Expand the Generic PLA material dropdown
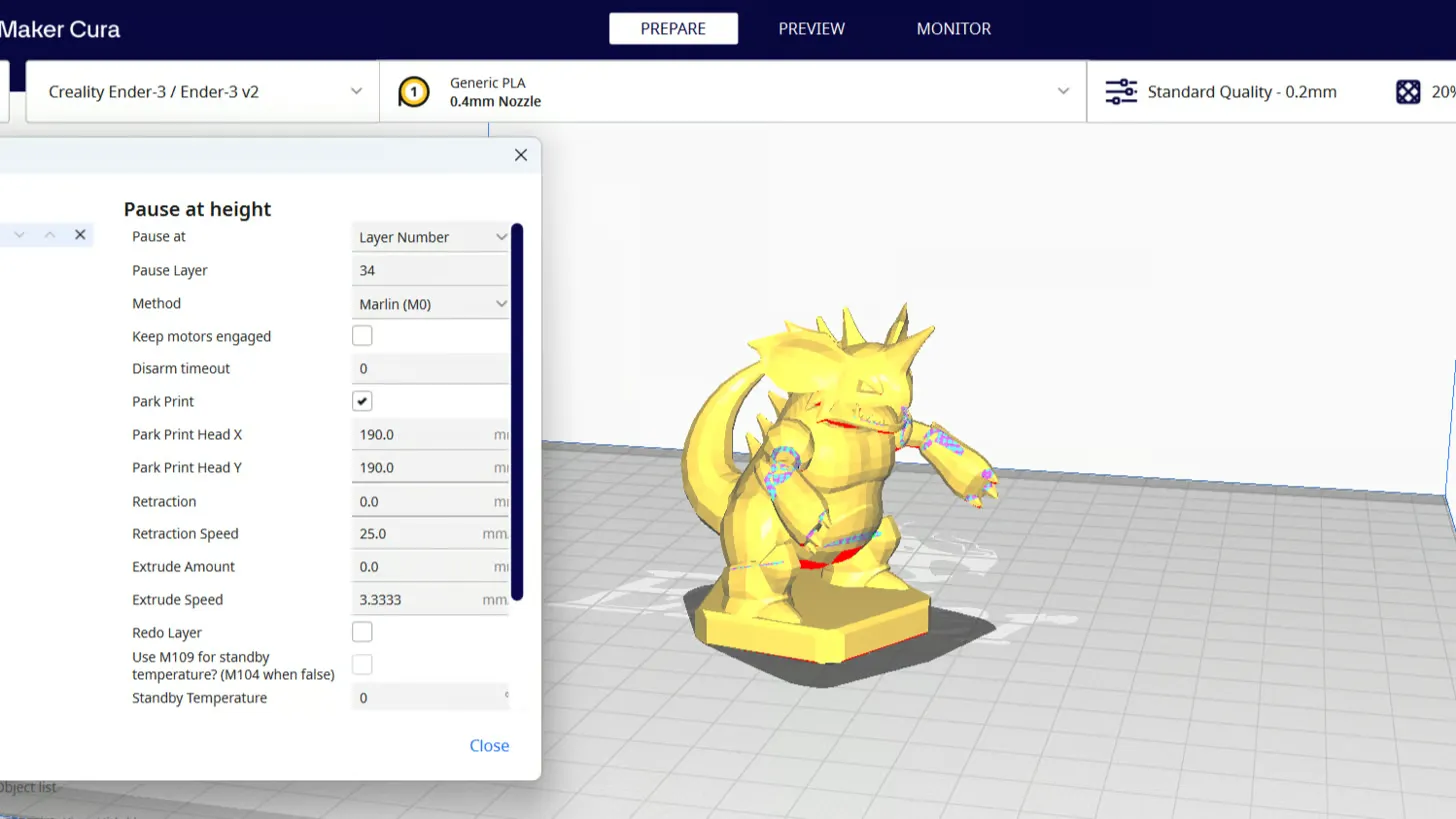 tap(1063, 91)
